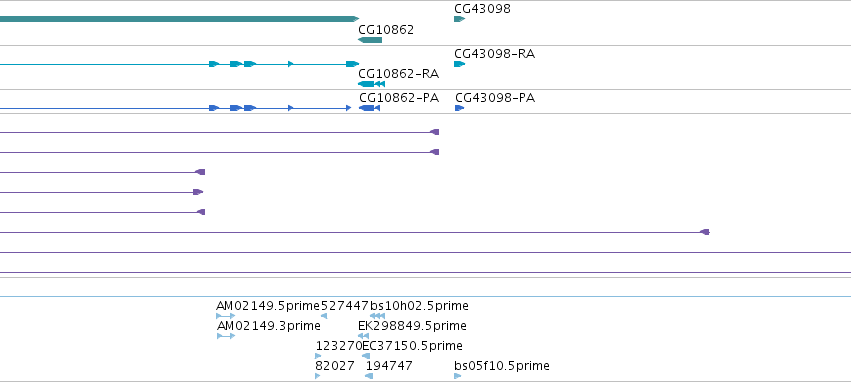Viewport: 851px width, 382px height.
Task: Select the bs05f10.5prime EST arrowhead
Action: pyautogui.click(x=458, y=376)
